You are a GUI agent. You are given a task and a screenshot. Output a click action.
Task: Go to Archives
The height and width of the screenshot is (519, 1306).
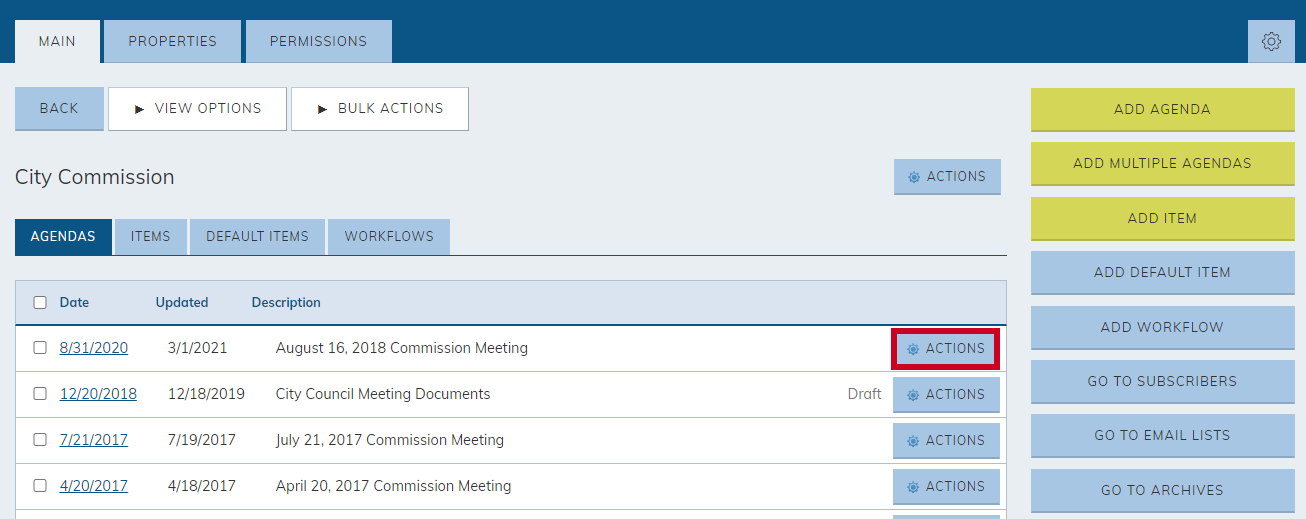(x=1162, y=491)
